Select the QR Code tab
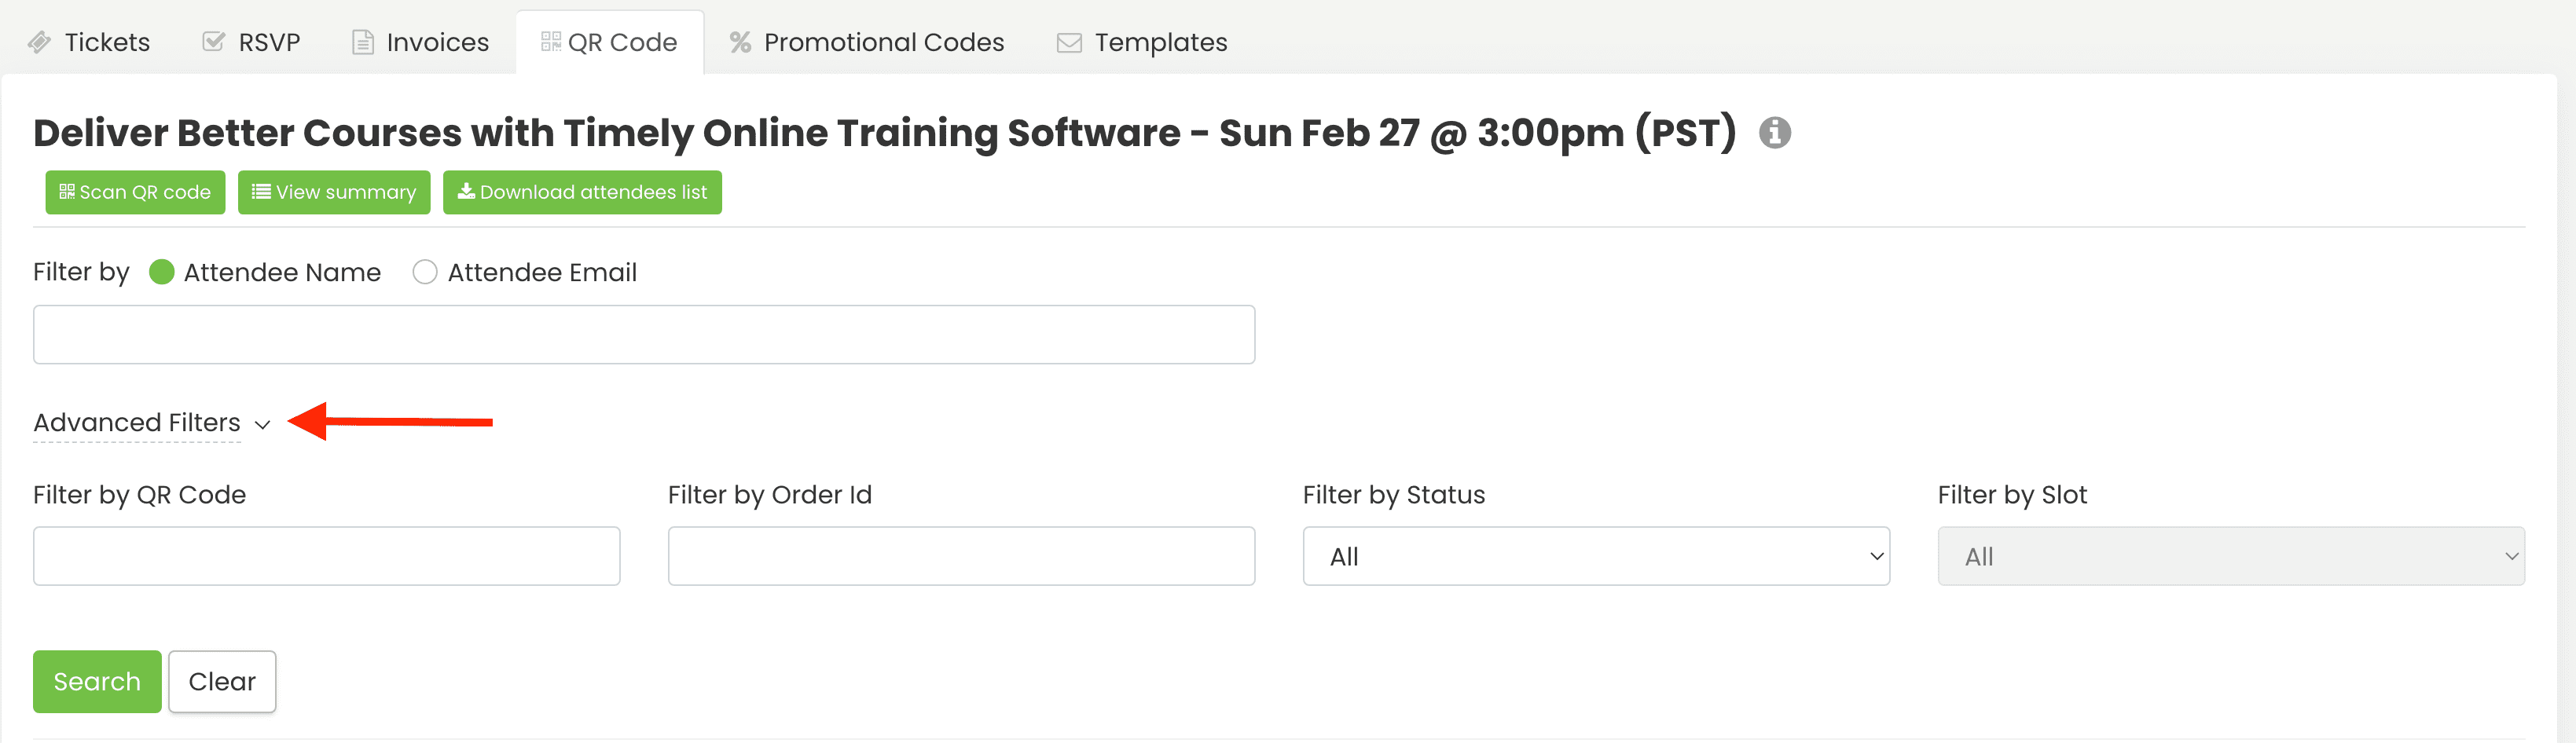Viewport: 2576px width, 743px height. pos(609,42)
